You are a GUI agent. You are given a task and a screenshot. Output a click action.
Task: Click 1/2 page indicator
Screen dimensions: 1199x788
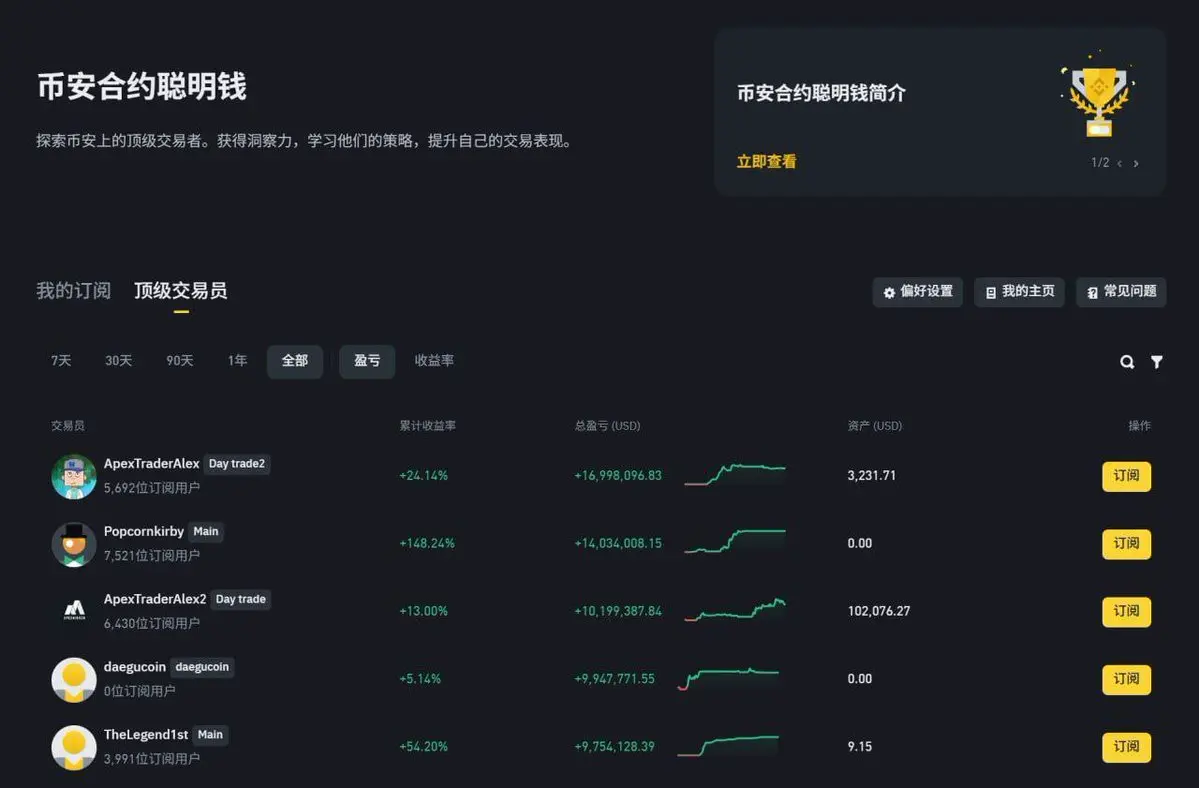click(1100, 163)
